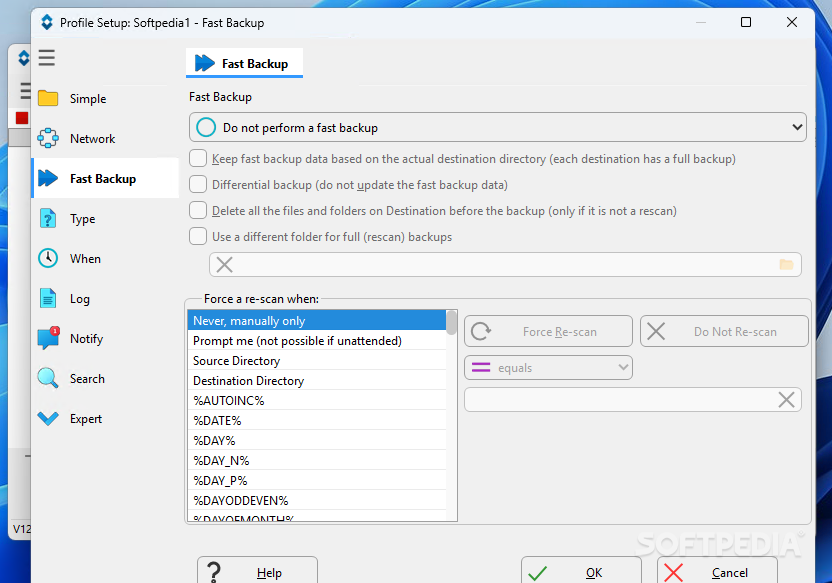Image resolution: width=832 pixels, height=583 pixels.
Task: Click the Type question-mark document icon
Action: pos(48,219)
